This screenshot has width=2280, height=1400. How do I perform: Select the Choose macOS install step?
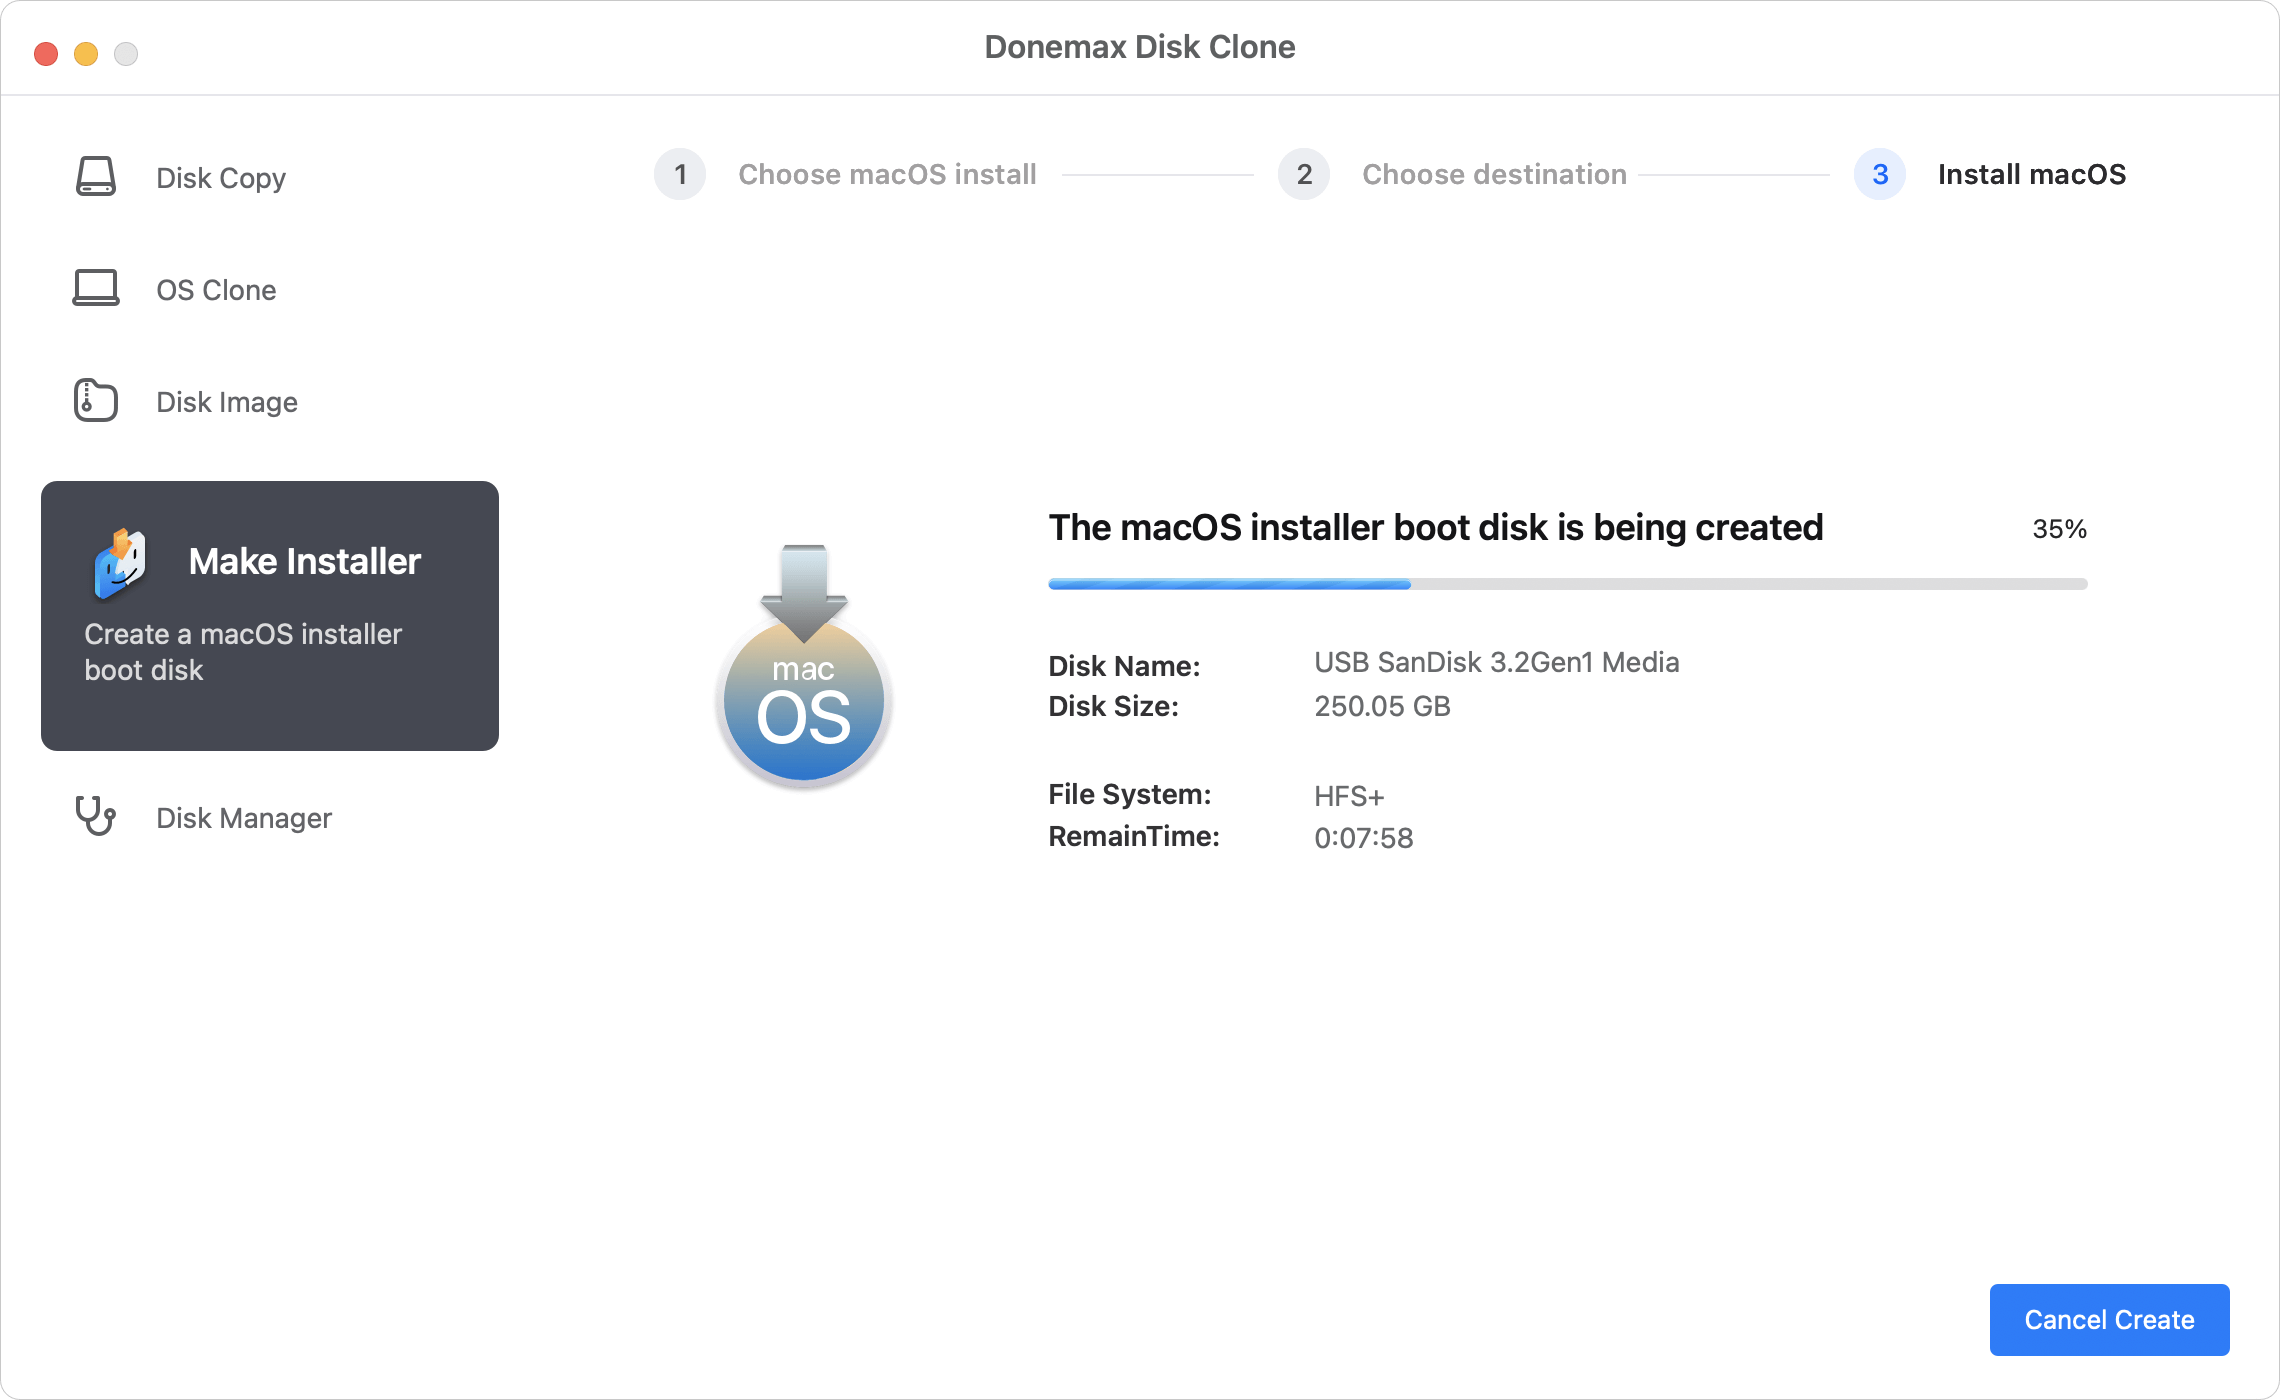coord(888,173)
